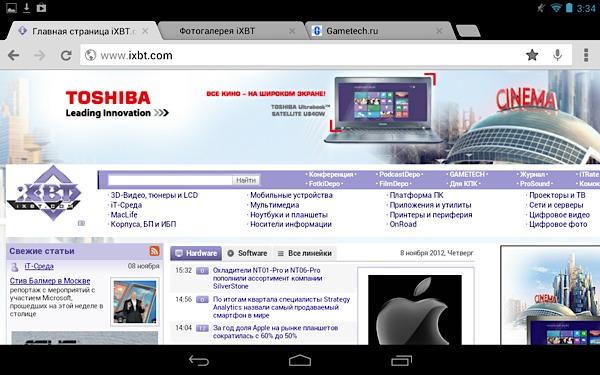Open the Chrome three-dot overflow menu
This screenshot has width=600, height=375.
586,55
